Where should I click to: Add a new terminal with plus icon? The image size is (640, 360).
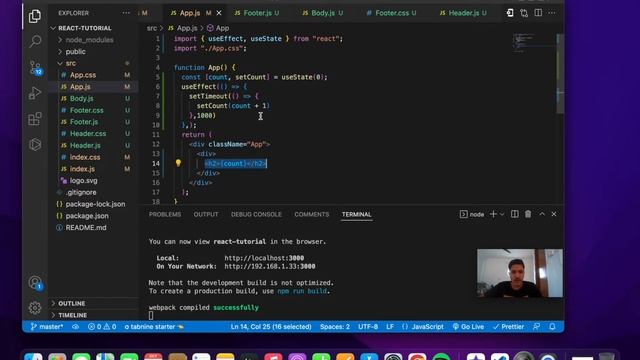493,214
